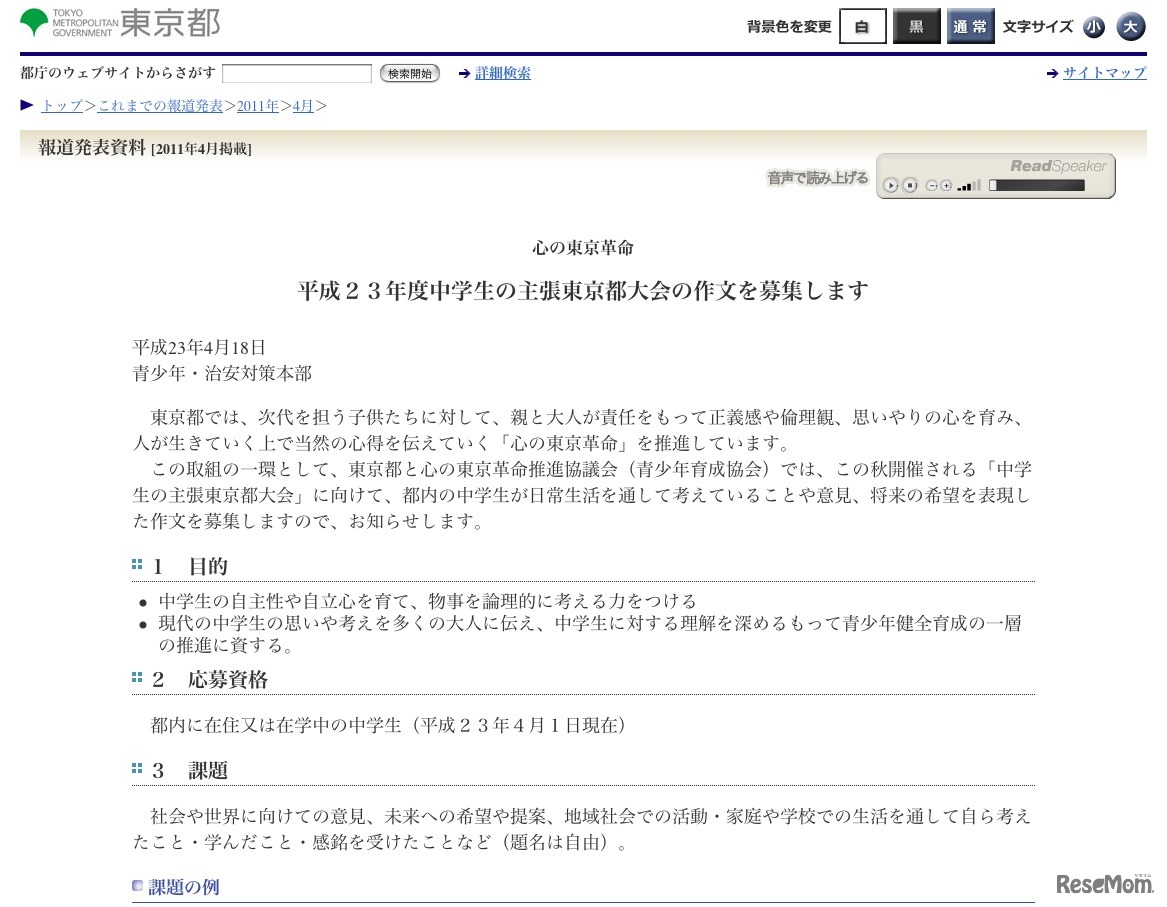Select the 小 small text size icon
Image resolution: width=1167 pixels, height=907 pixels.
coord(1094,27)
